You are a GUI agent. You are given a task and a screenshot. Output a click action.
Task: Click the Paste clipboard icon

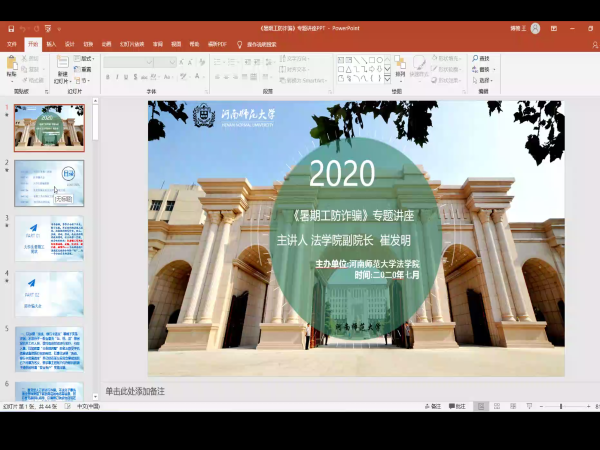click(11, 62)
